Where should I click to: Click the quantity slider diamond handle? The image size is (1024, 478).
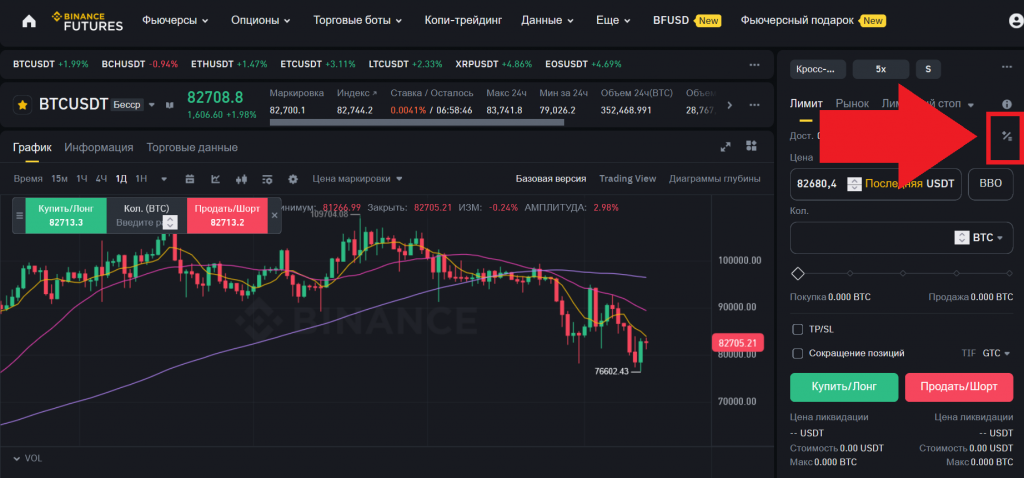click(797, 273)
